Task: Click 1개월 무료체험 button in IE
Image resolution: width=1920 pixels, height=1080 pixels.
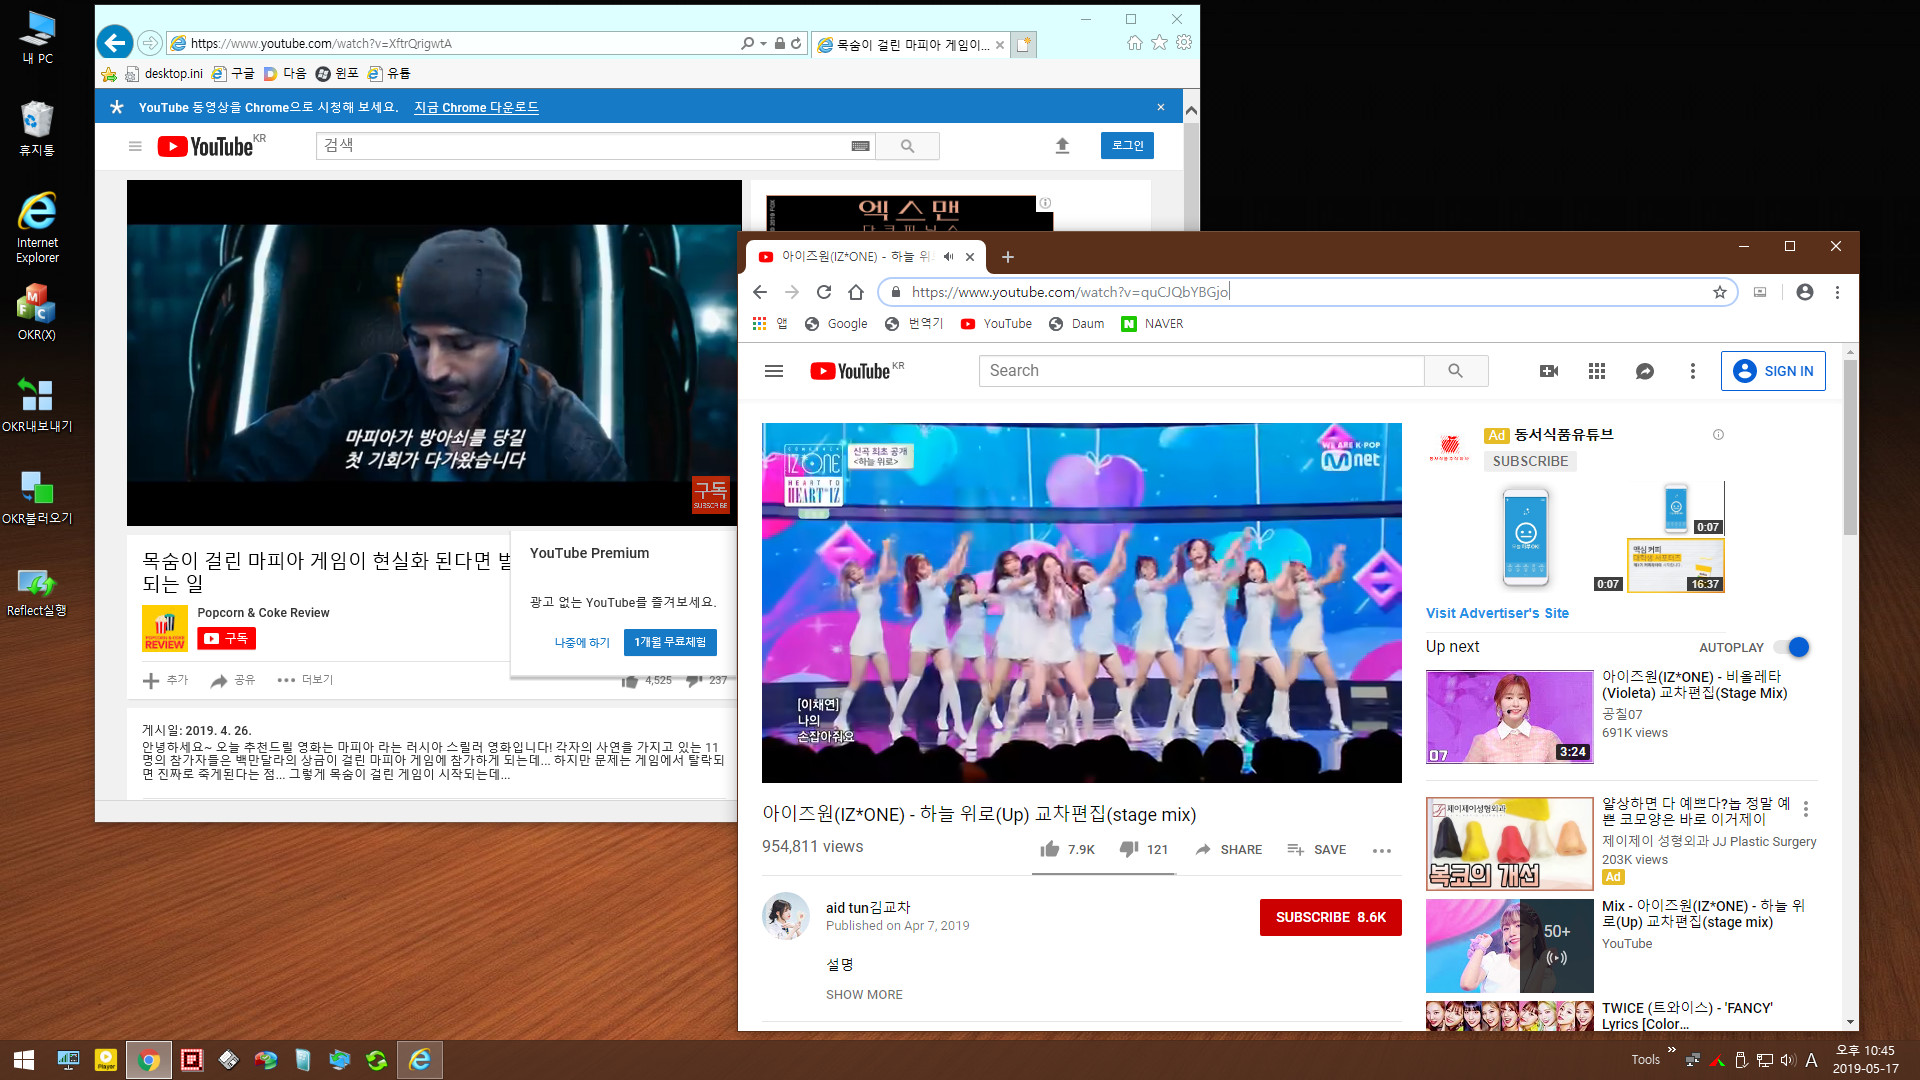Action: [670, 642]
